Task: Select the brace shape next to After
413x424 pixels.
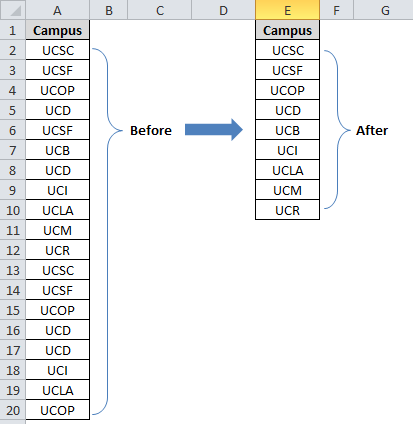Action: click(337, 130)
